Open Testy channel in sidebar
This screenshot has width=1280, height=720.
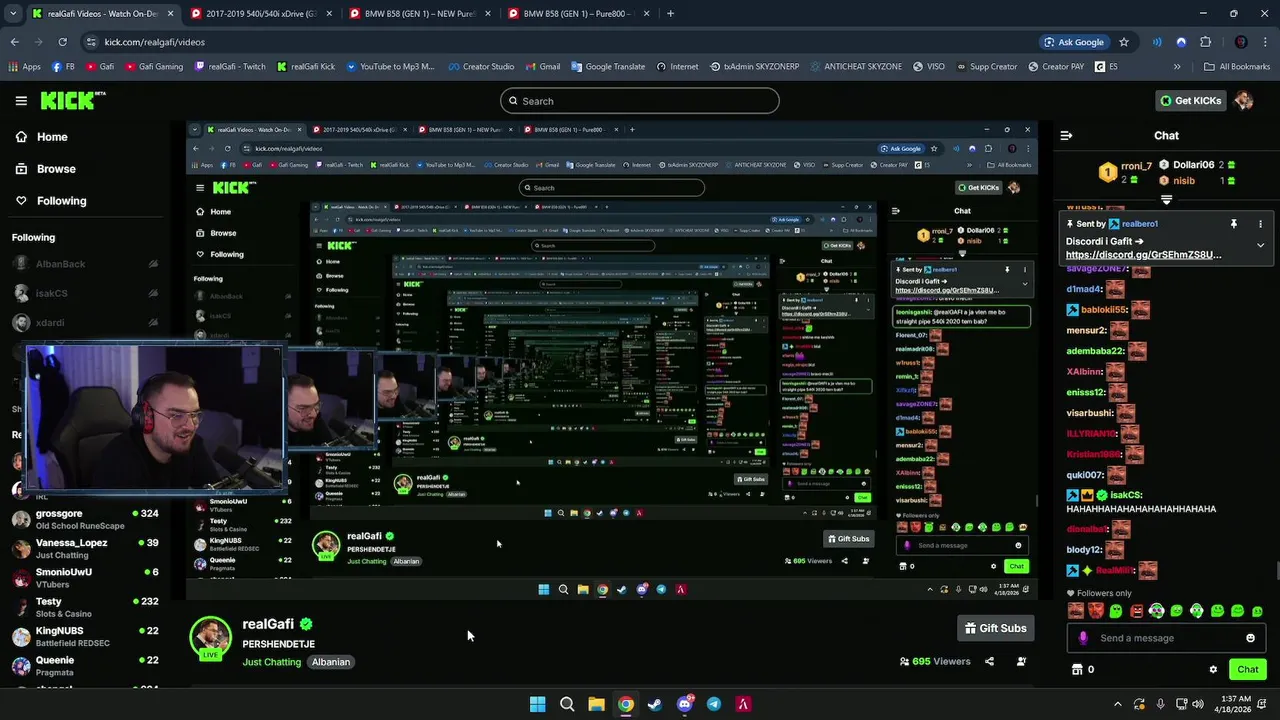[83, 607]
